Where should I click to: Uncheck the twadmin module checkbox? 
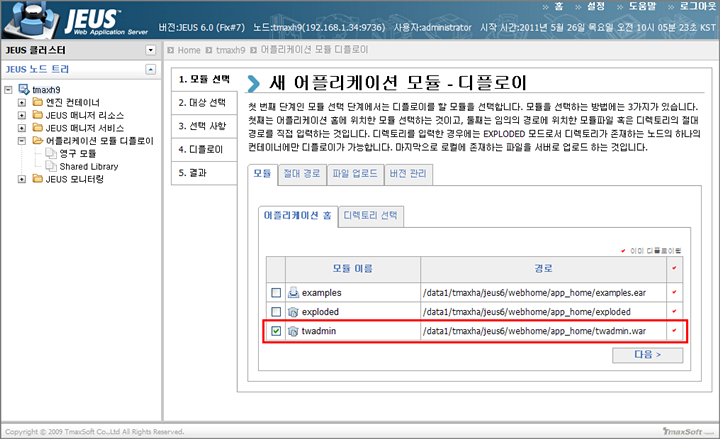276,331
